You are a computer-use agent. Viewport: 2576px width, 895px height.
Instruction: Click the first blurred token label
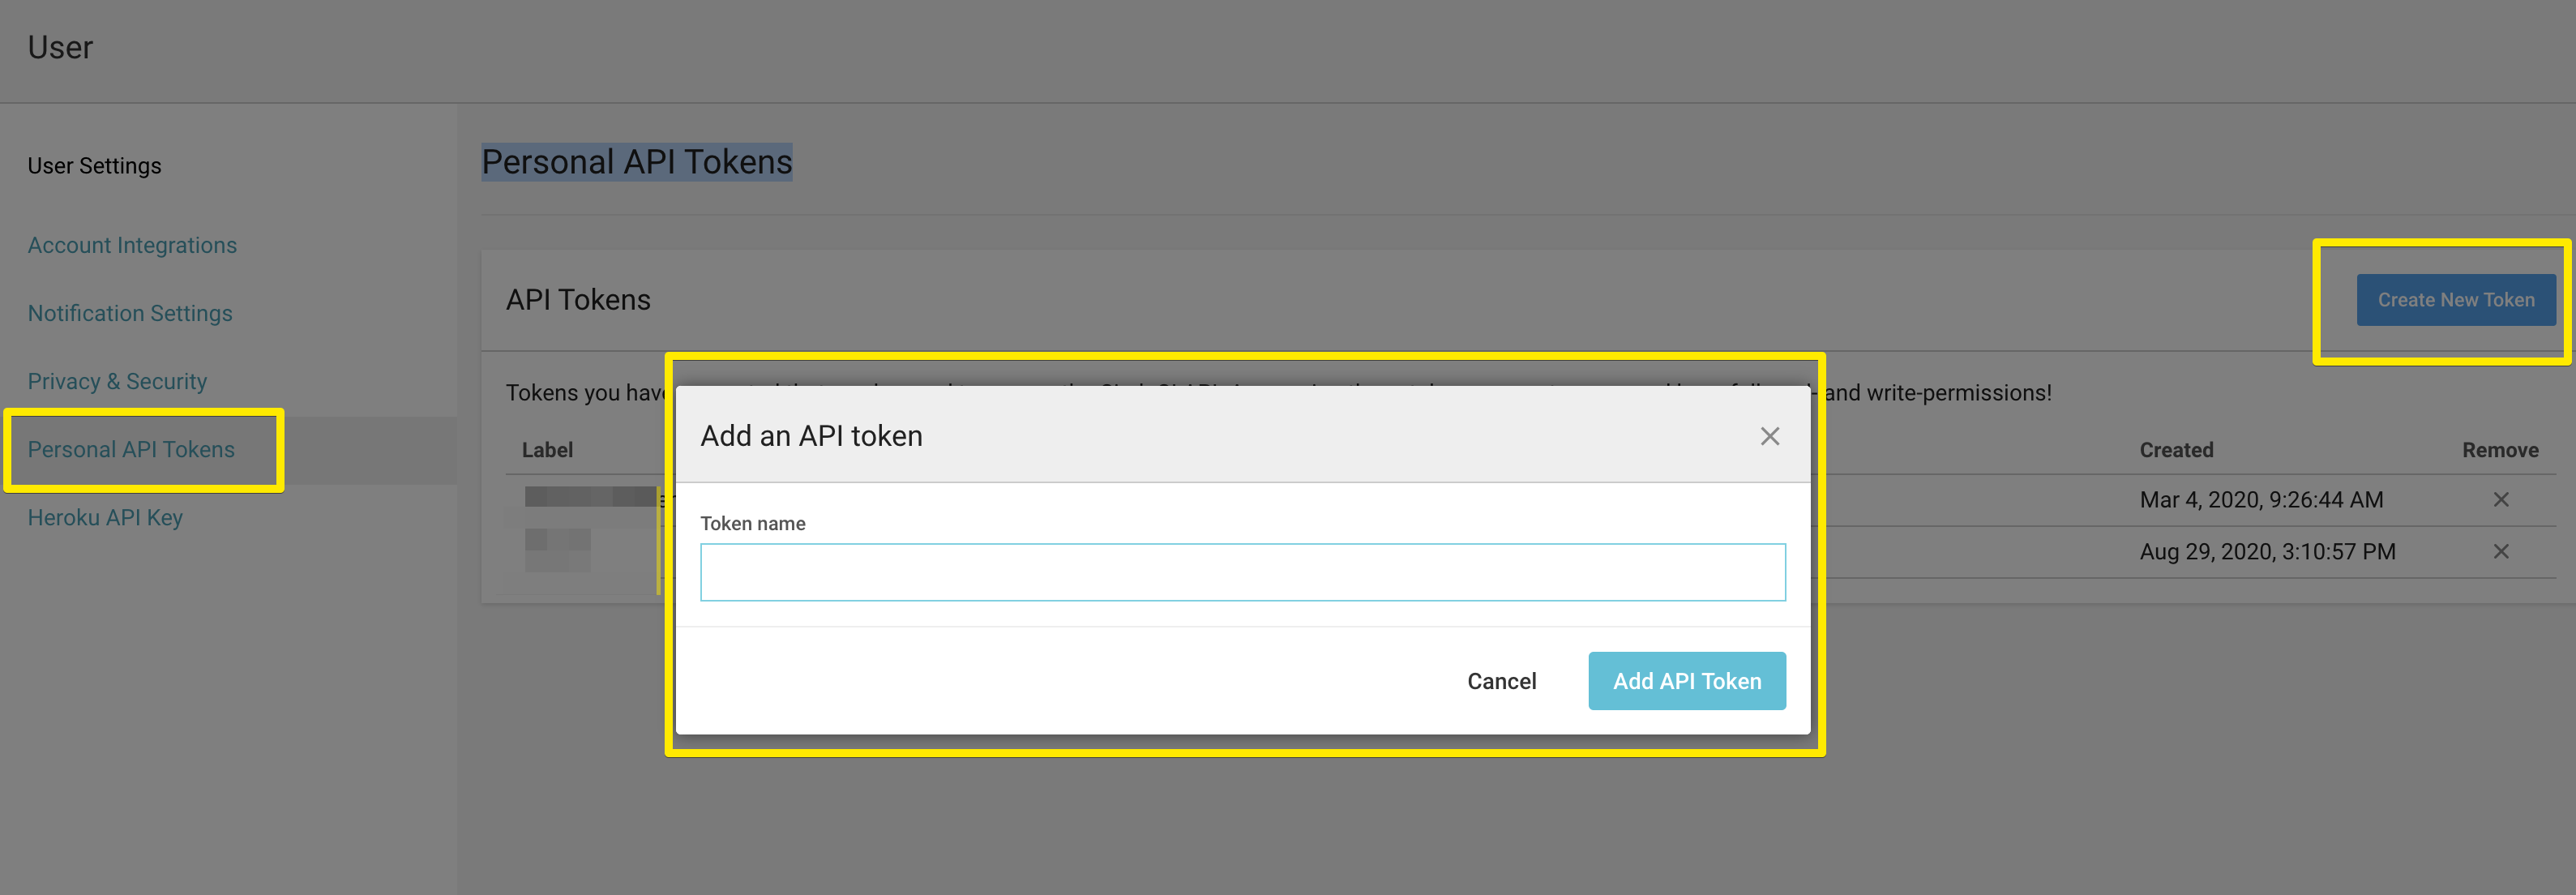[590, 497]
